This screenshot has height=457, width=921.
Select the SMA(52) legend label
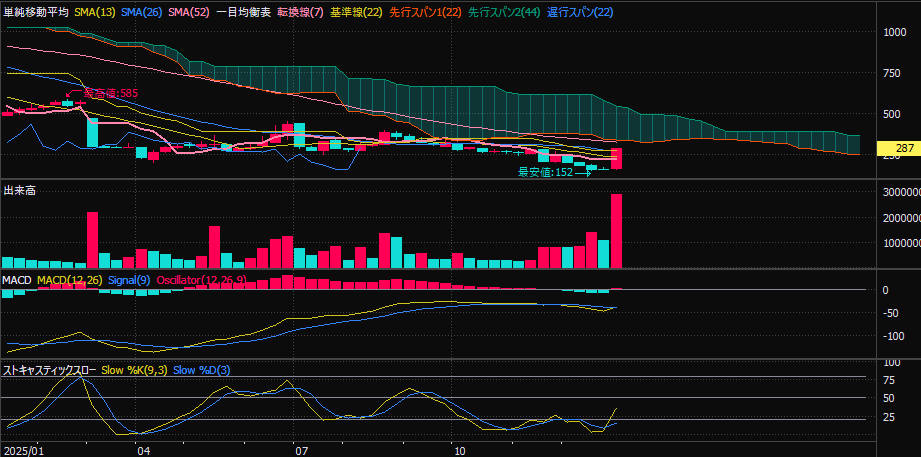coord(189,12)
